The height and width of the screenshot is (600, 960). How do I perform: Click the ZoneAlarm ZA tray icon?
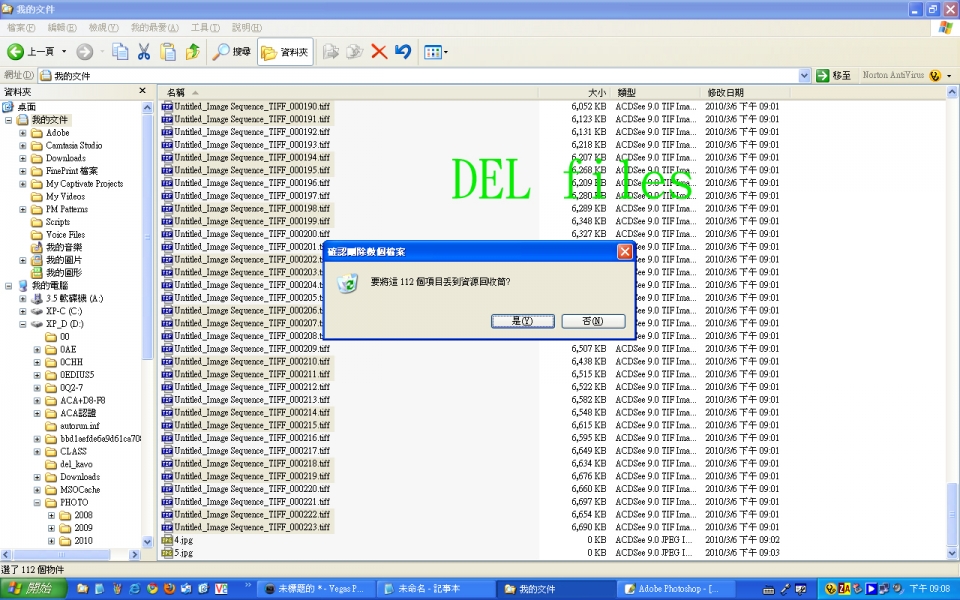844,589
